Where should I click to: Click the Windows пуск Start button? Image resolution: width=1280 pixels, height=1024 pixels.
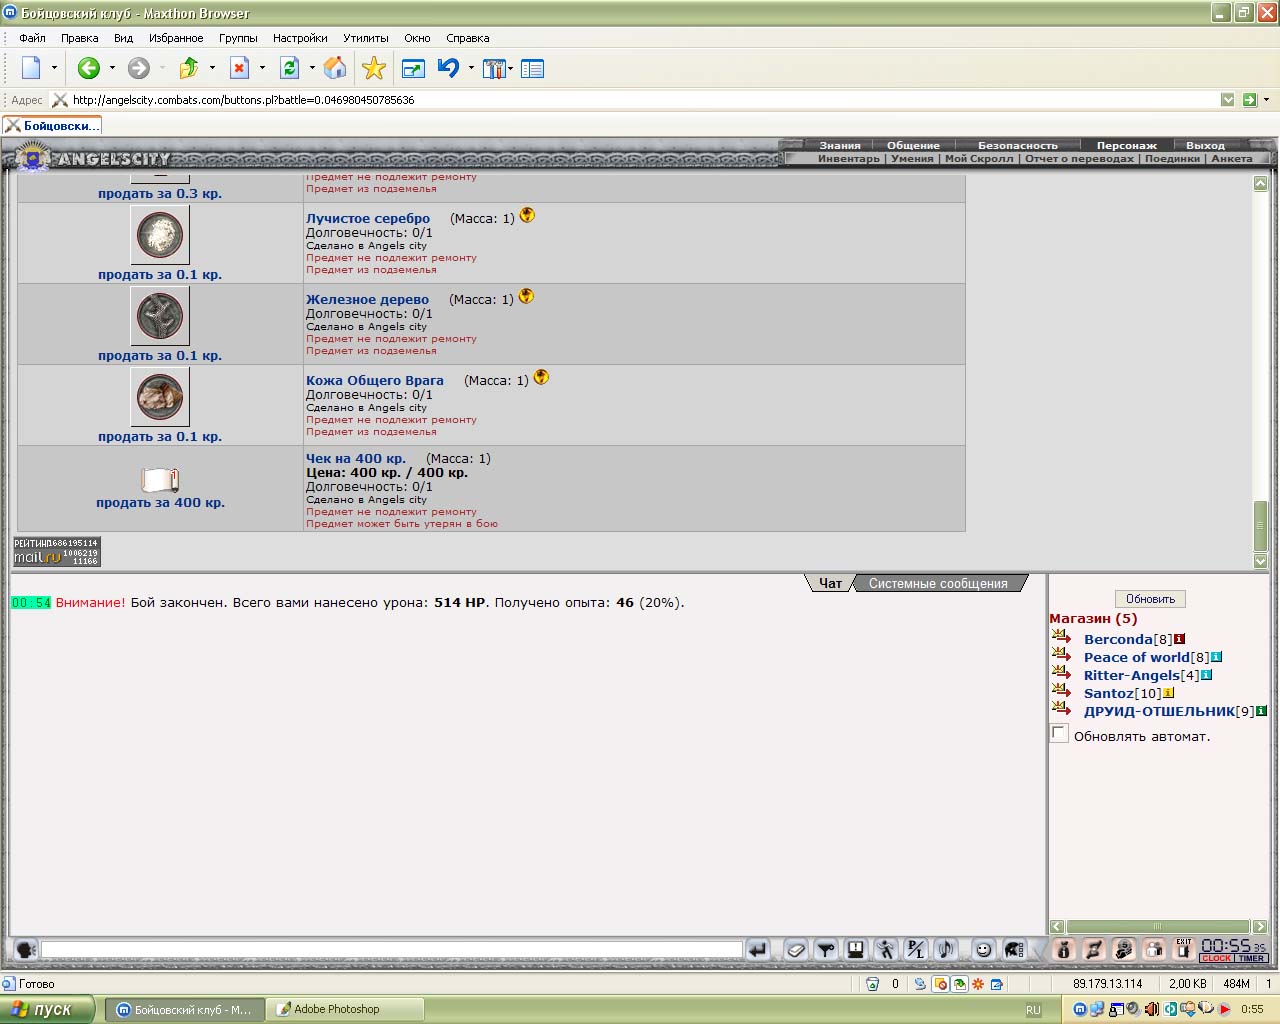(47, 1009)
